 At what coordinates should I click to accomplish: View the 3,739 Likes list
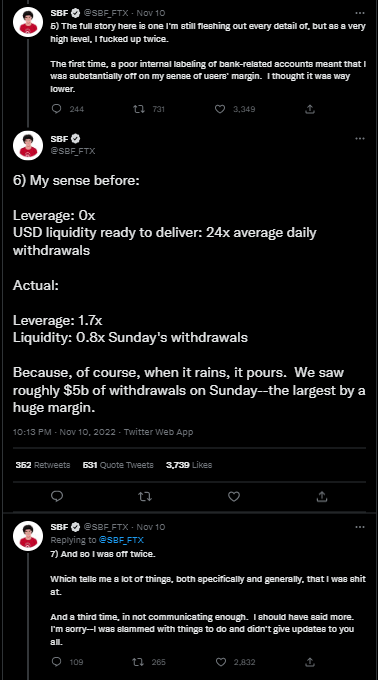pyautogui.click(x=189, y=465)
